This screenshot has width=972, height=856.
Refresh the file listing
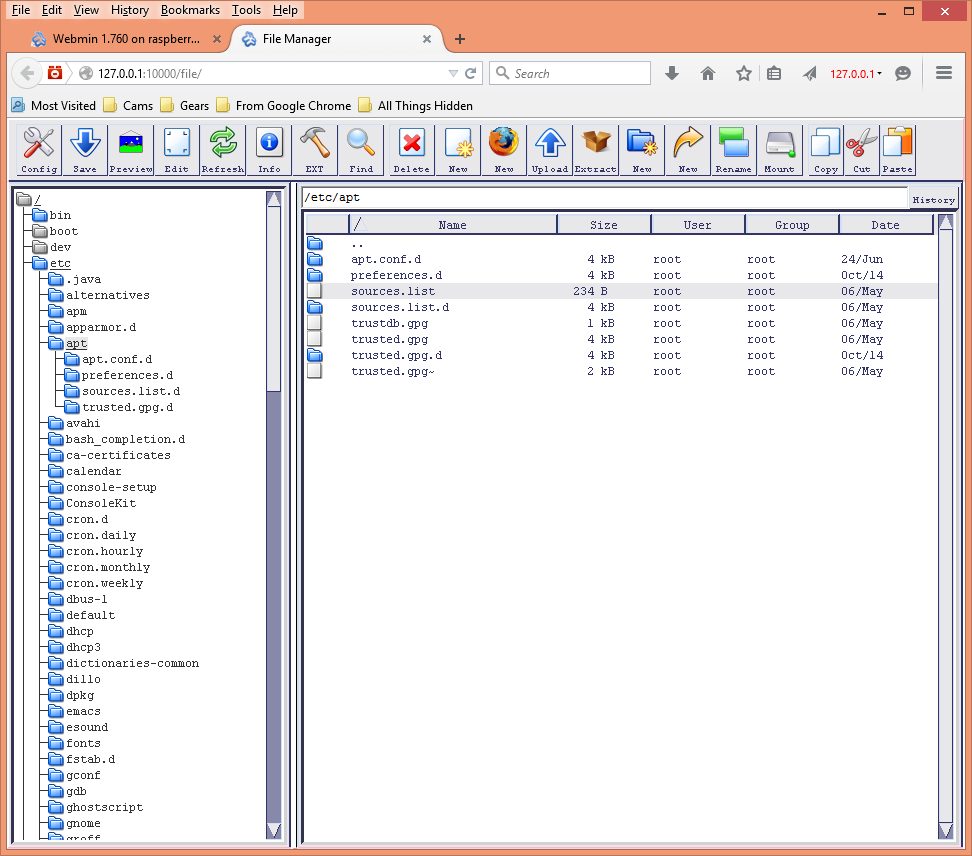pyautogui.click(x=223, y=150)
